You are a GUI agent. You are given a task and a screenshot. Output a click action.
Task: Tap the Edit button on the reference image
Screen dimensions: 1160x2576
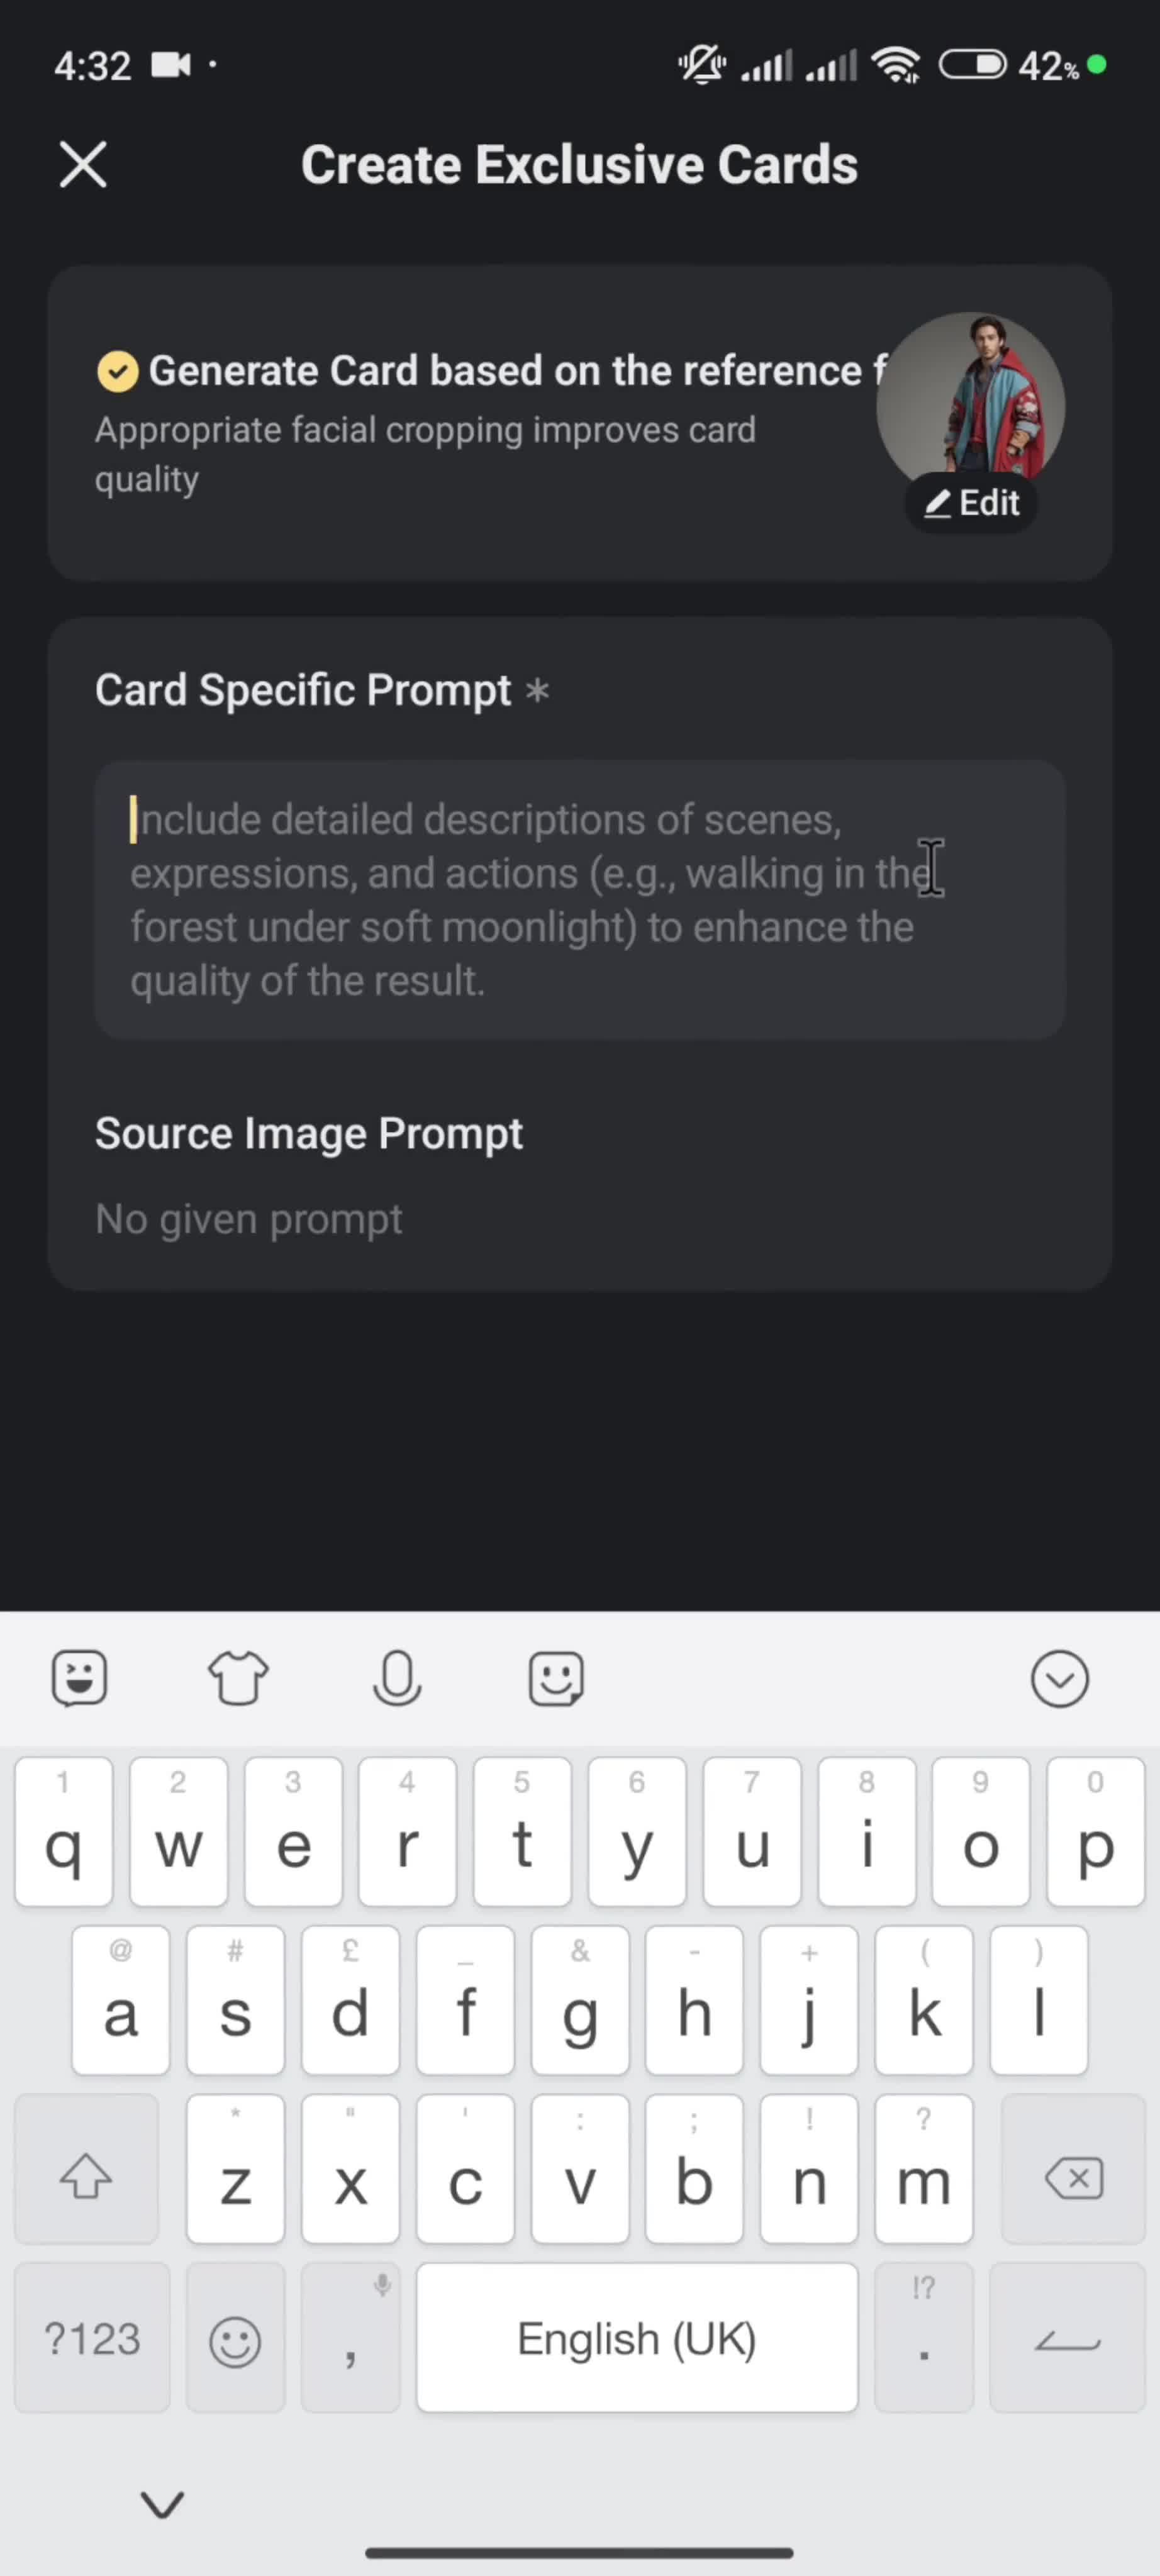(971, 503)
